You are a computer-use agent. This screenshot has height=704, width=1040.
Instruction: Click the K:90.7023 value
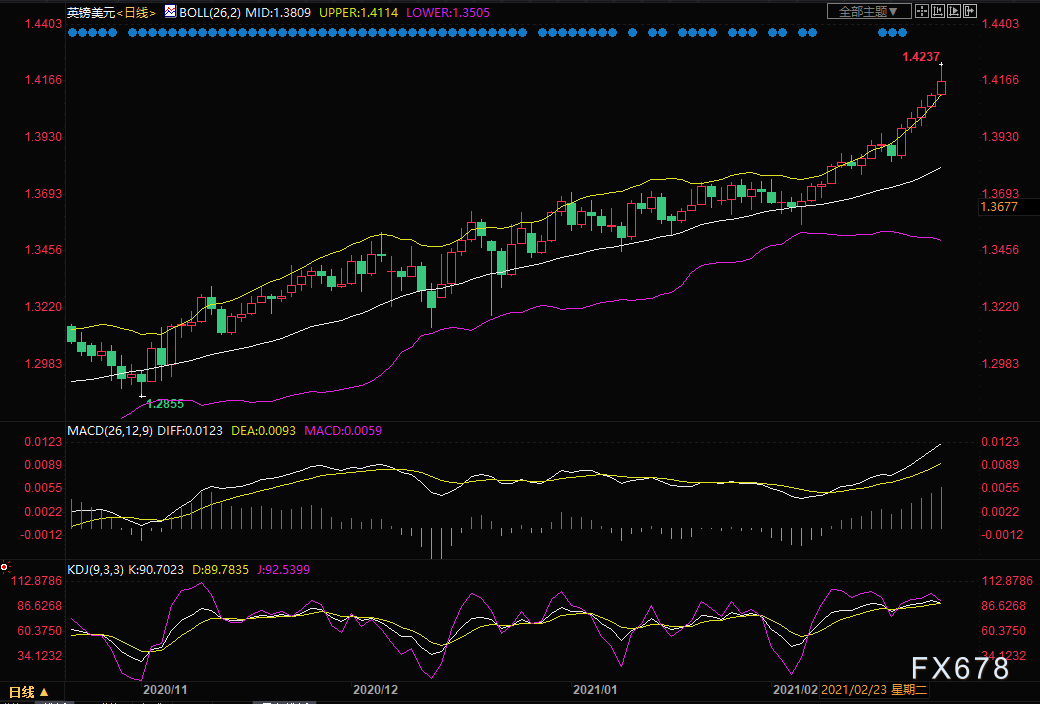155,570
